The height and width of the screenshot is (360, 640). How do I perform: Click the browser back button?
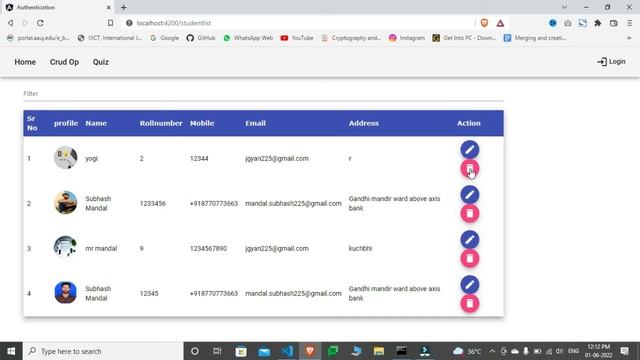[11, 23]
